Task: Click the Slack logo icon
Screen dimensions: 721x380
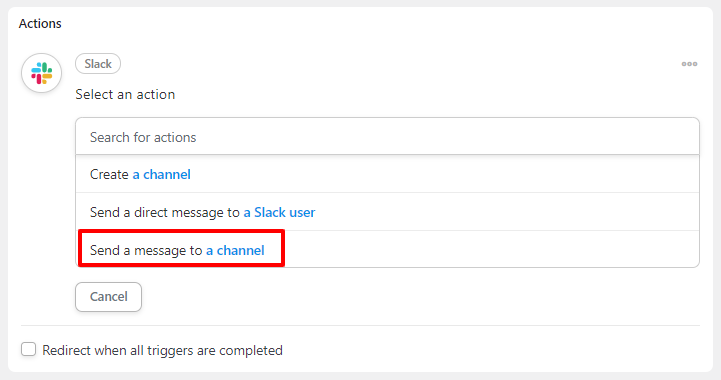Action: coord(41,73)
